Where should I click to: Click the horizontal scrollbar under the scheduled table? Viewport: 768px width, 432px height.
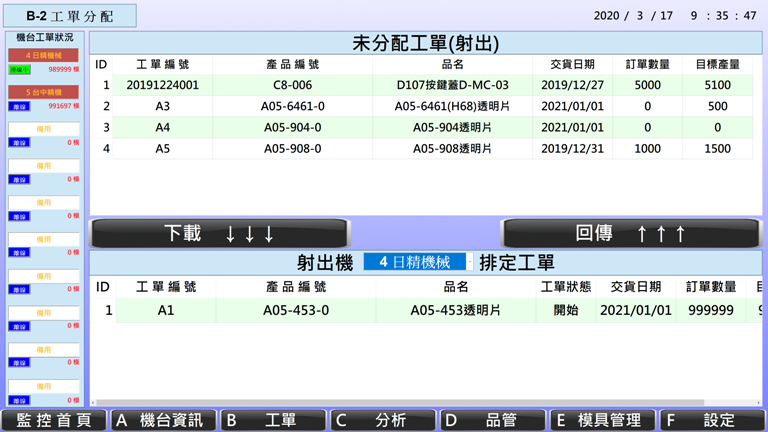420,402
